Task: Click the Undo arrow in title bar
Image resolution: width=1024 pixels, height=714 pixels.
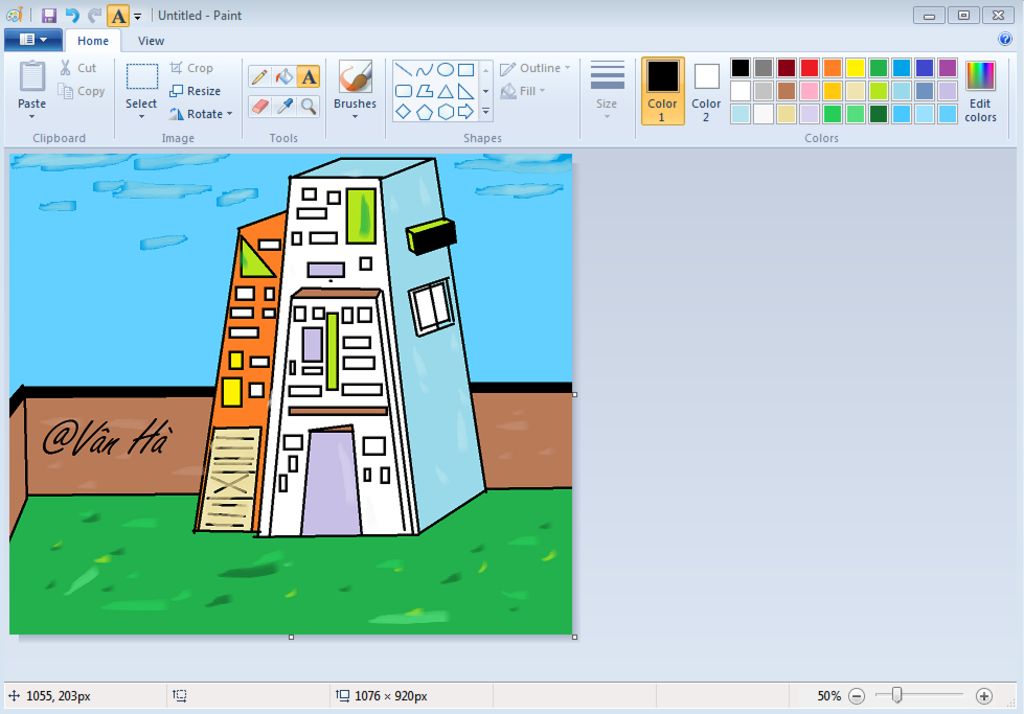Action: 72,15
